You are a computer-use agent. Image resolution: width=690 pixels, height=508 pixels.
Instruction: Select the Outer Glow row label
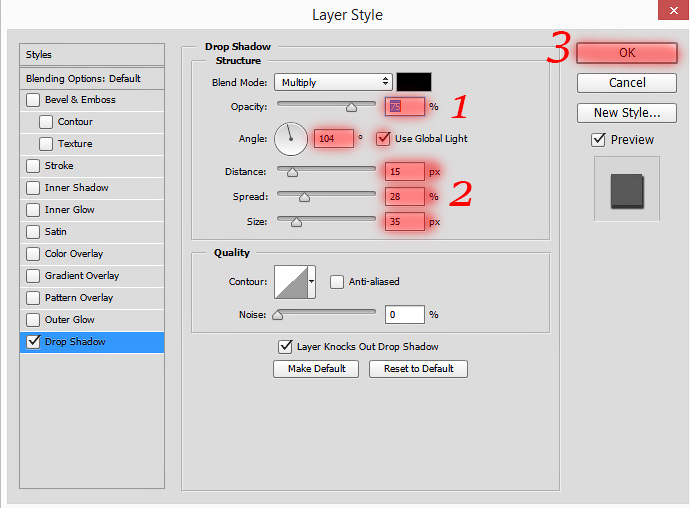point(70,320)
